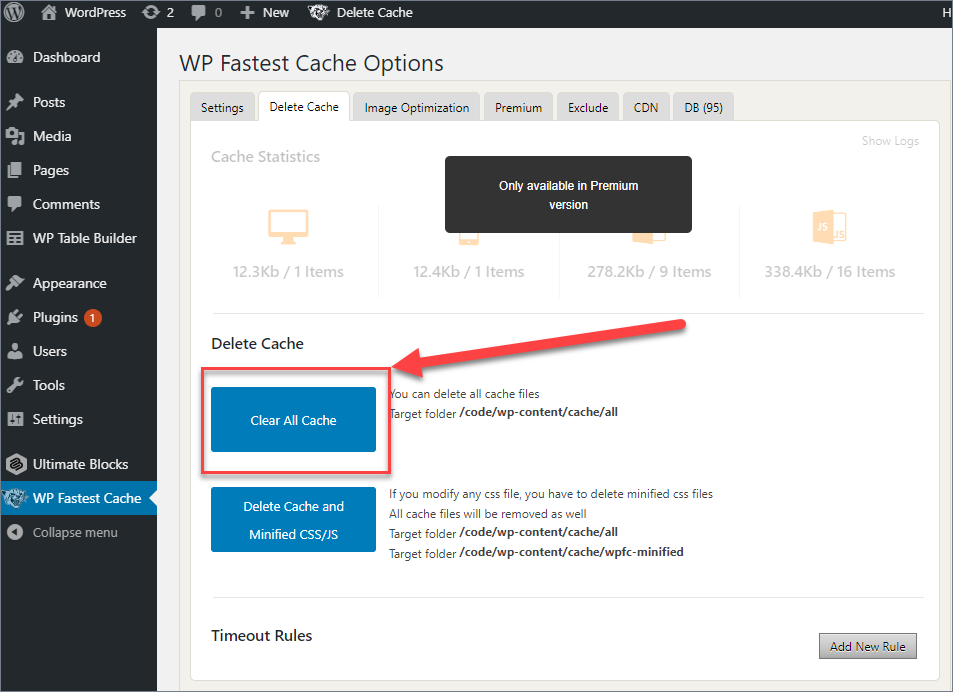Click cheetah Delete Cache icon in admin bar
Image resolution: width=953 pixels, height=692 pixels.
point(318,12)
